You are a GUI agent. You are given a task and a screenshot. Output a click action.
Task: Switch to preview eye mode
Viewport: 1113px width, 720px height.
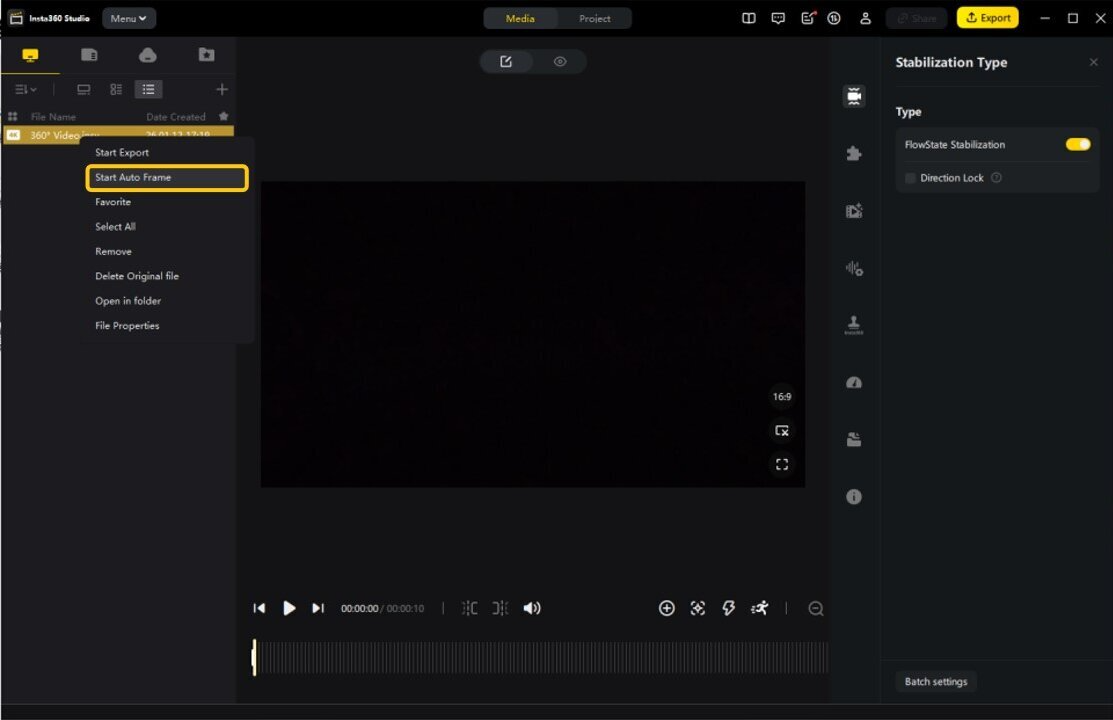pos(560,62)
